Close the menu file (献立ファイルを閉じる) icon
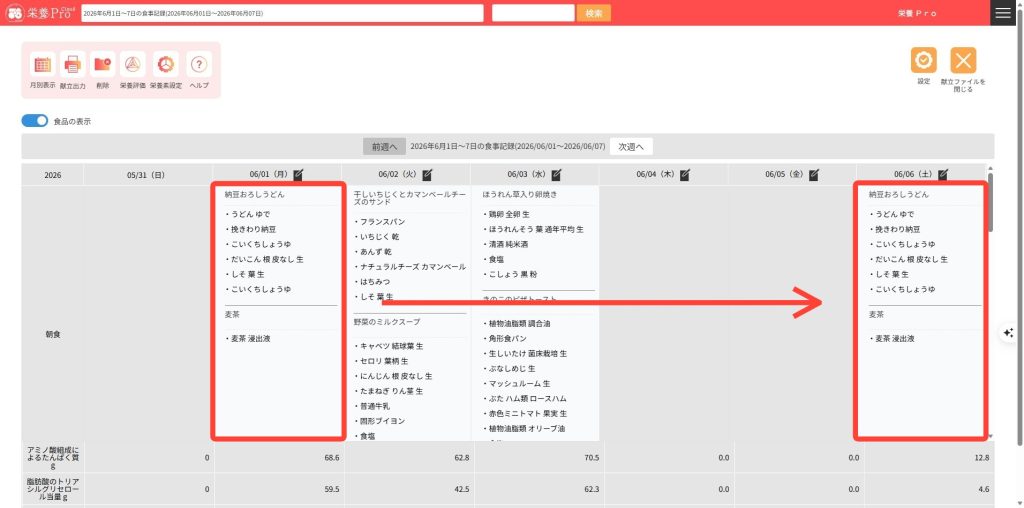Screen dimensions: 1024x508 [963, 60]
